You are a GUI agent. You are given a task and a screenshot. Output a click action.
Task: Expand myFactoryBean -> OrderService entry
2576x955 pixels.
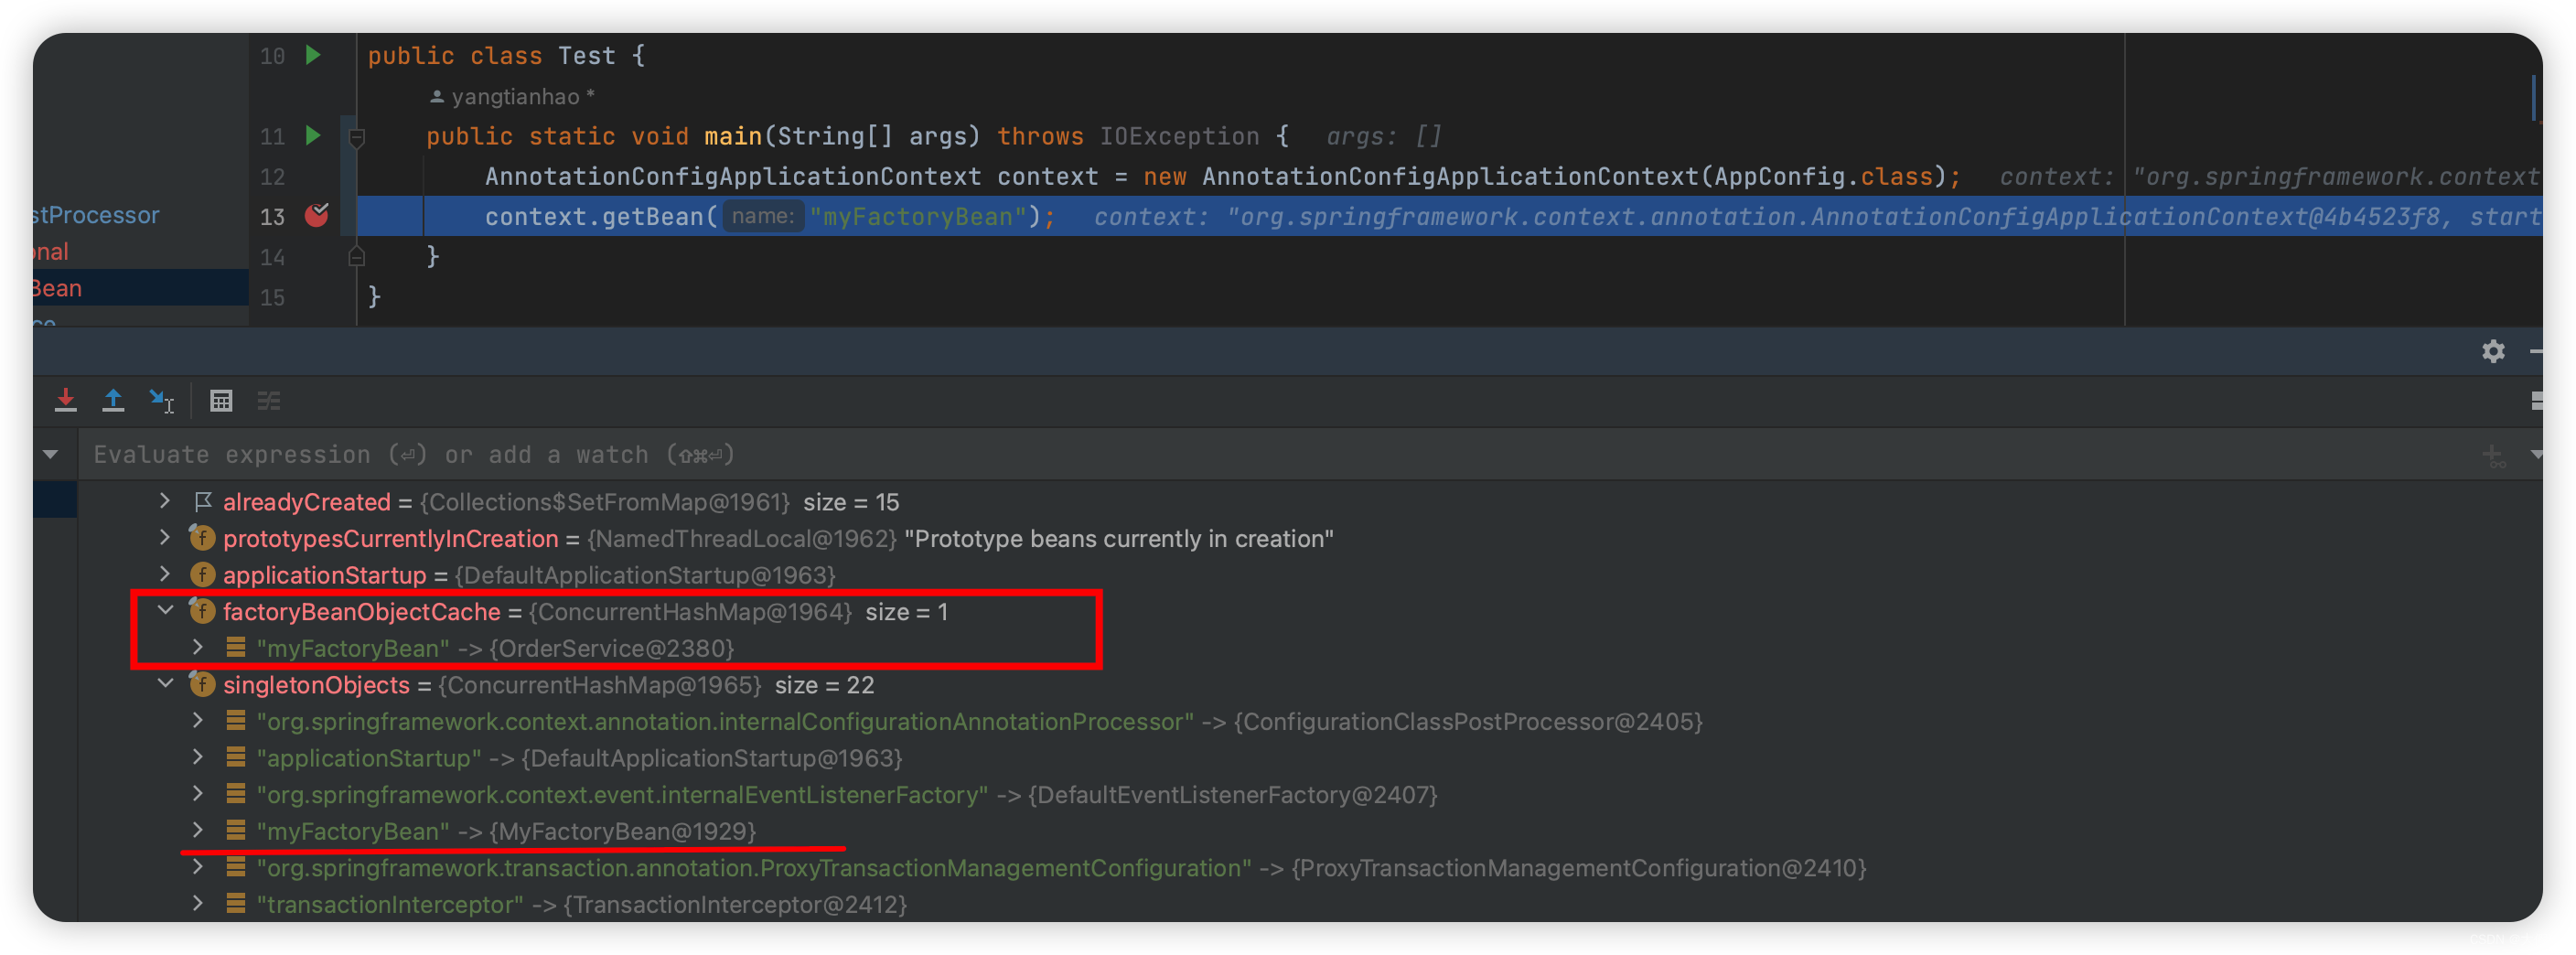[x=198, y=647]
